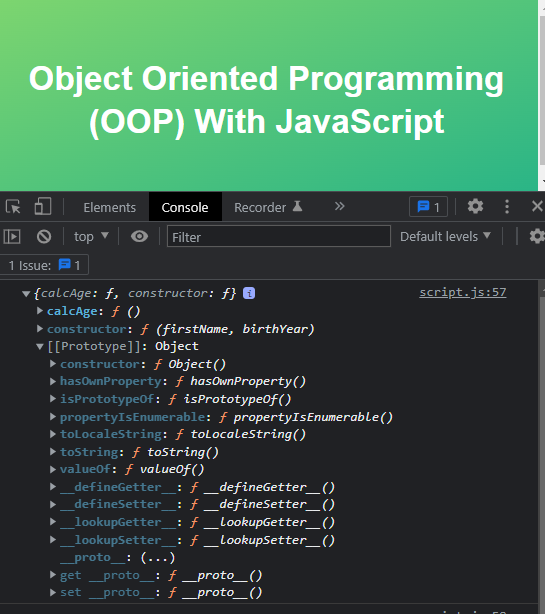545x614 pixels.
Task: Switch to the Elements tab
Action: [110, 207]
